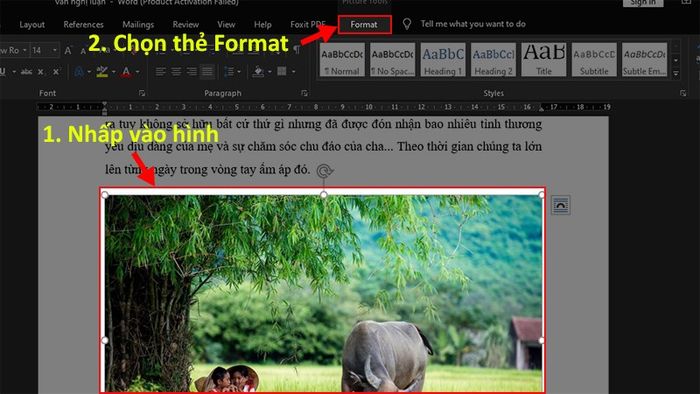Justify the paragraph text

coord(207,71)
